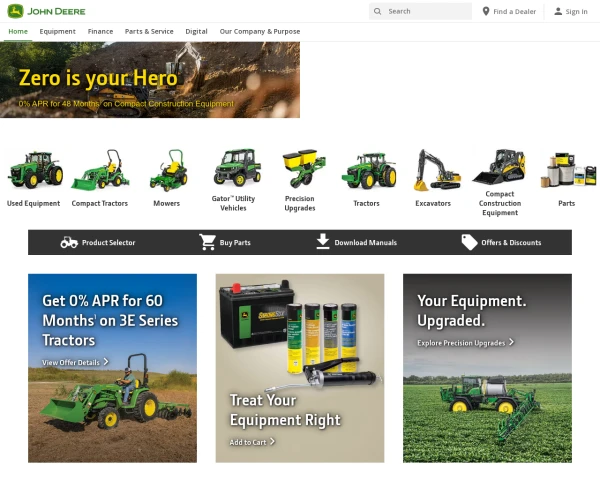Click the Gator Utility Vehicles text label

pyautogui.click(x=233, y=203)
